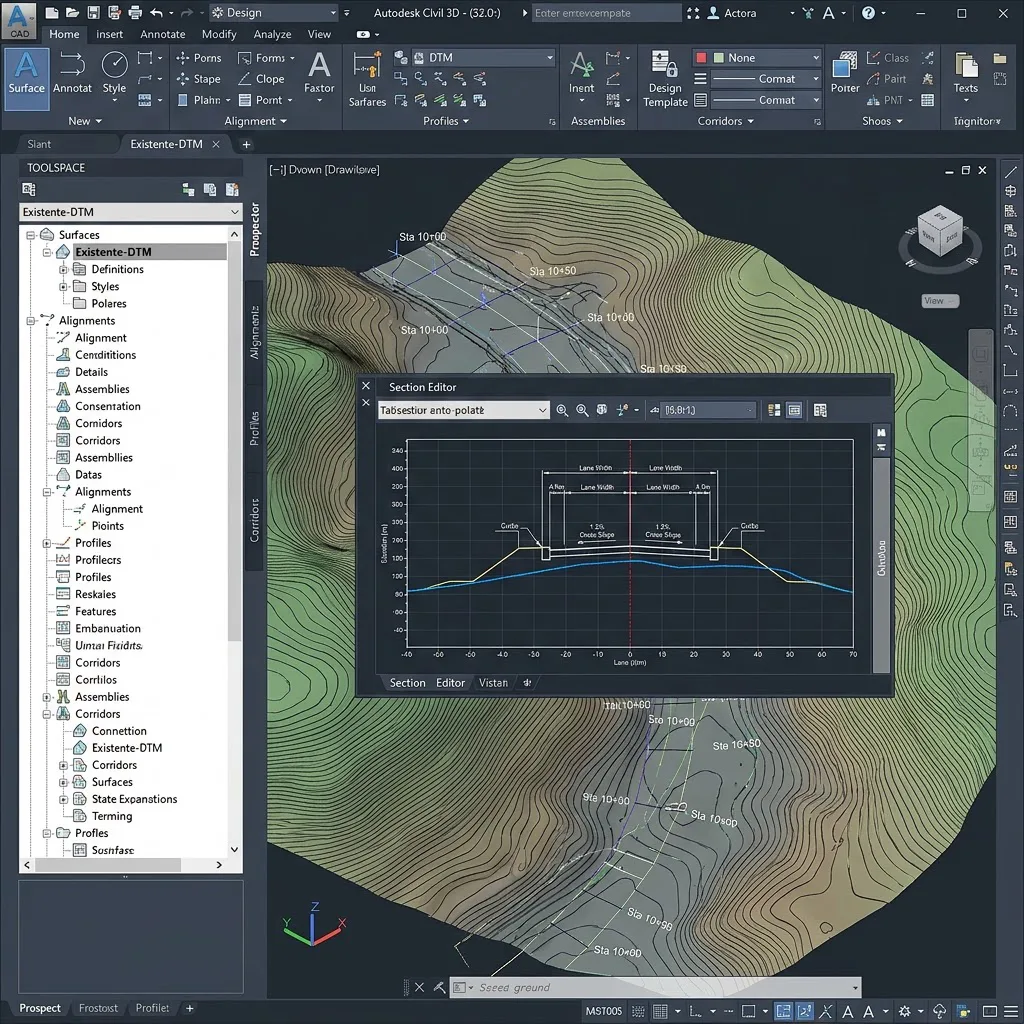Click the table icon in Section Editor toolbar
Image resolution: width=1024 pixels, height=1024 pixels.
pyautogui.click(x=820, y=410)
